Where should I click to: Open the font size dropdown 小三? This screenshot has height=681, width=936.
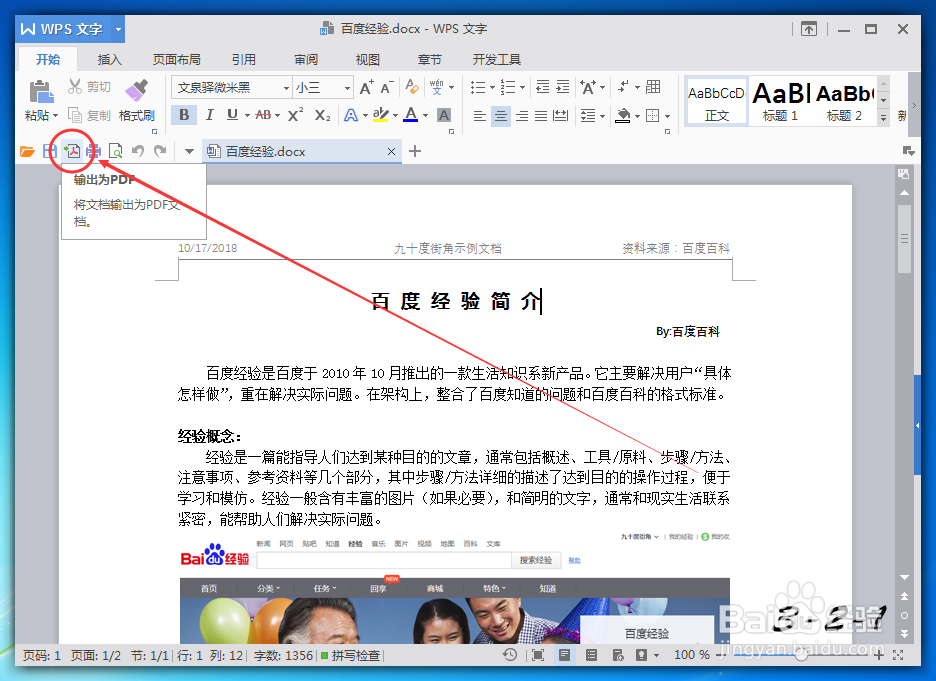pyautogui.click(x=347, y=88)
